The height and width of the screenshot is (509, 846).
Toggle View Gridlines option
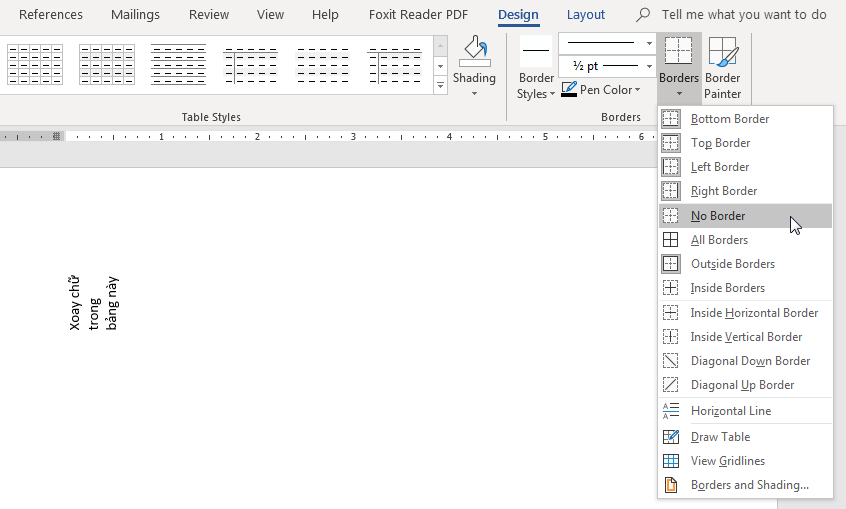727,461
